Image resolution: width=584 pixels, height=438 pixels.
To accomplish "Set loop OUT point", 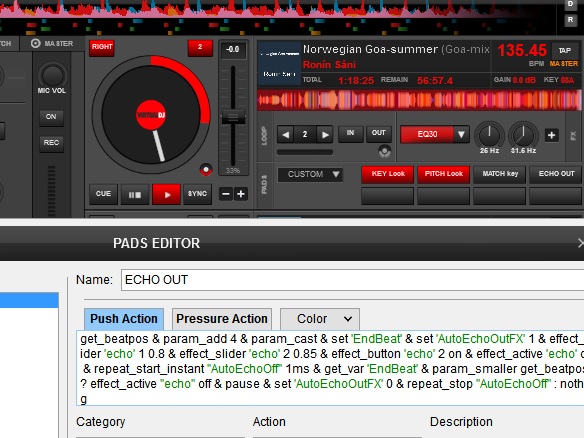I will pos(378,134).
